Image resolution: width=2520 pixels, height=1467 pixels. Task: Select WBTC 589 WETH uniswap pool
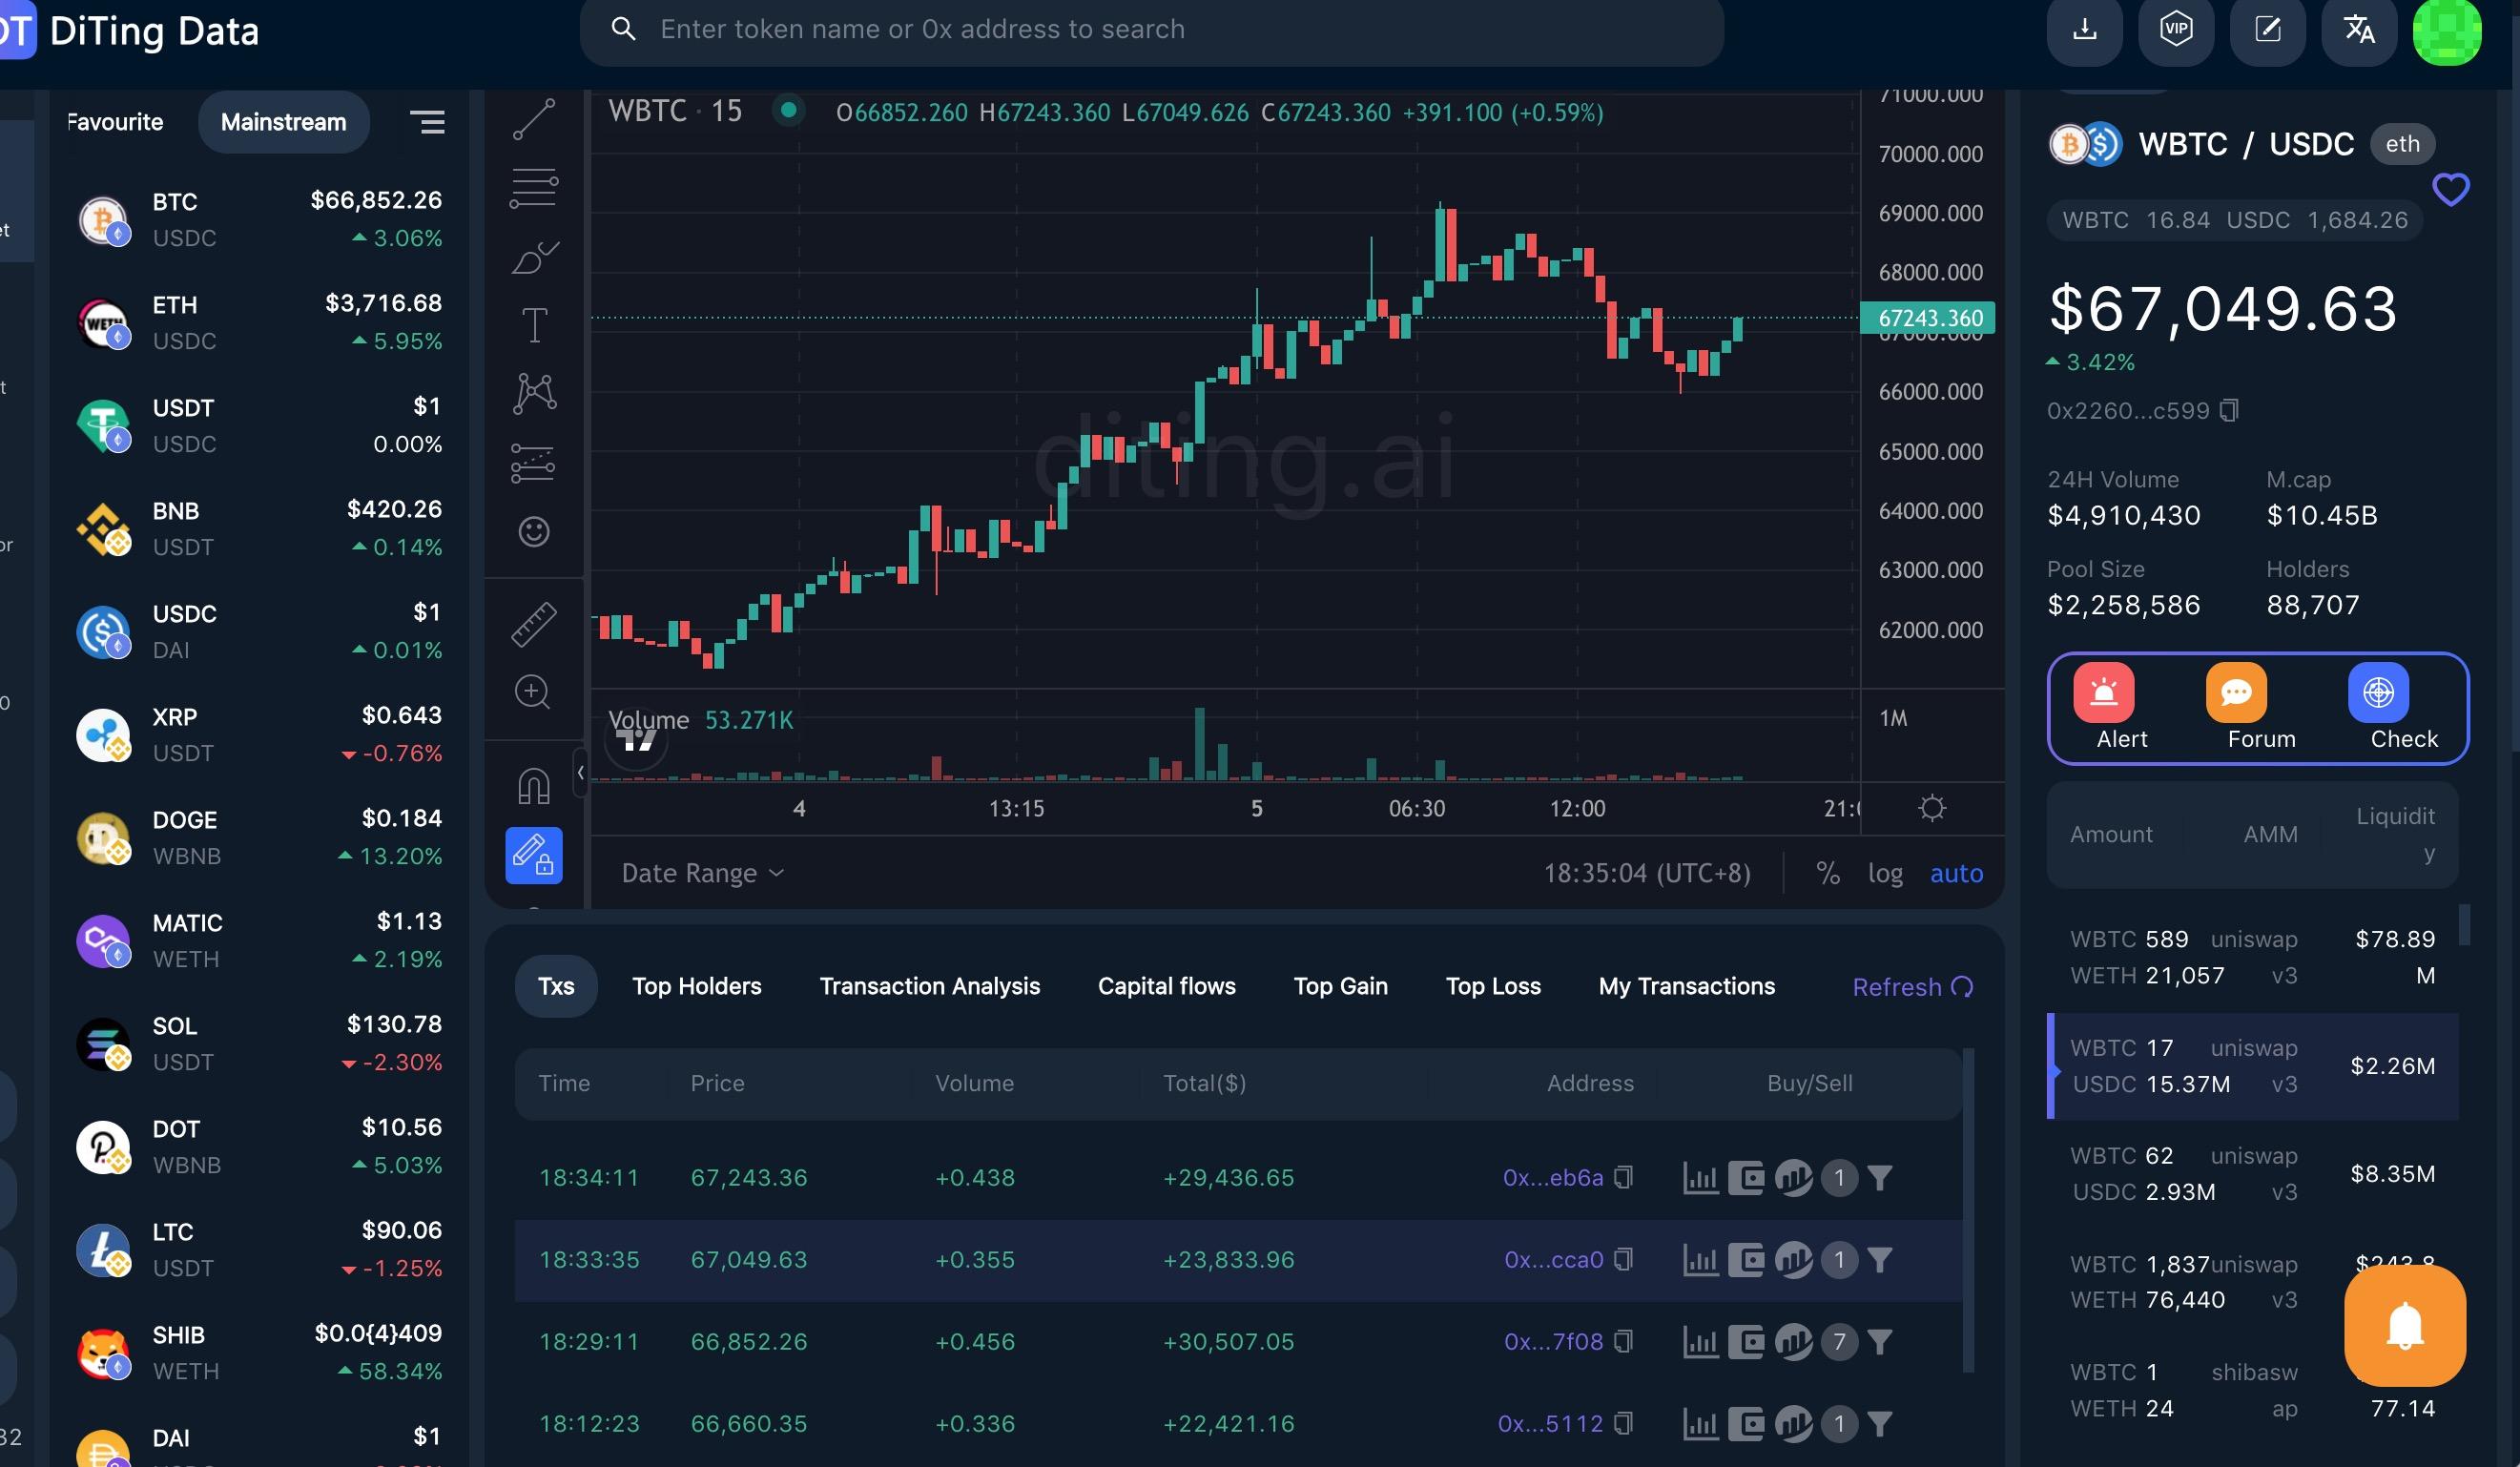[2252, 957]
